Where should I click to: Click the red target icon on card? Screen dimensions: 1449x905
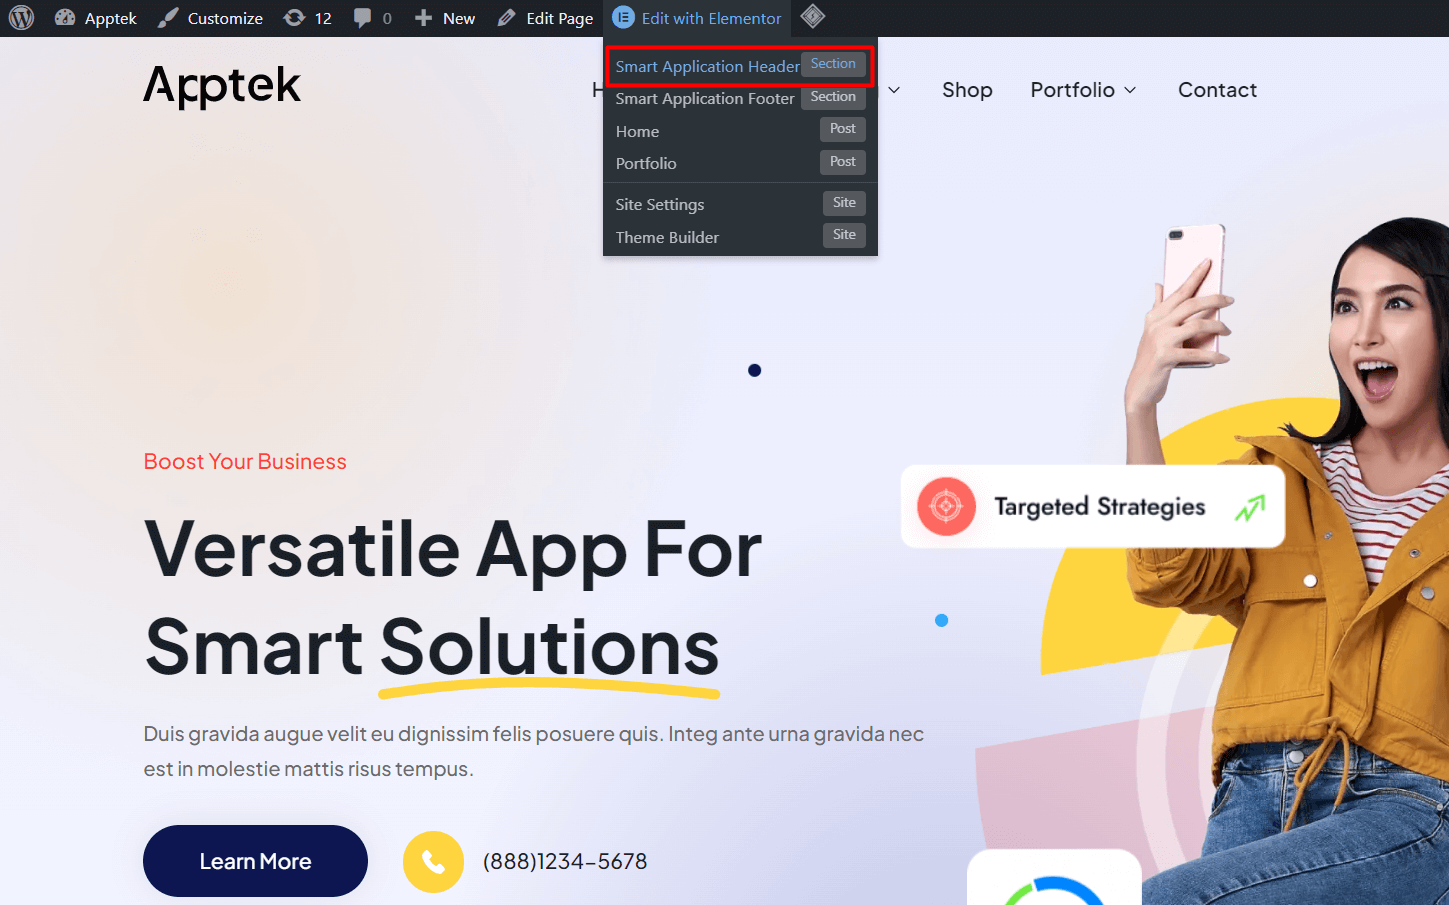[x=946, y=506]
